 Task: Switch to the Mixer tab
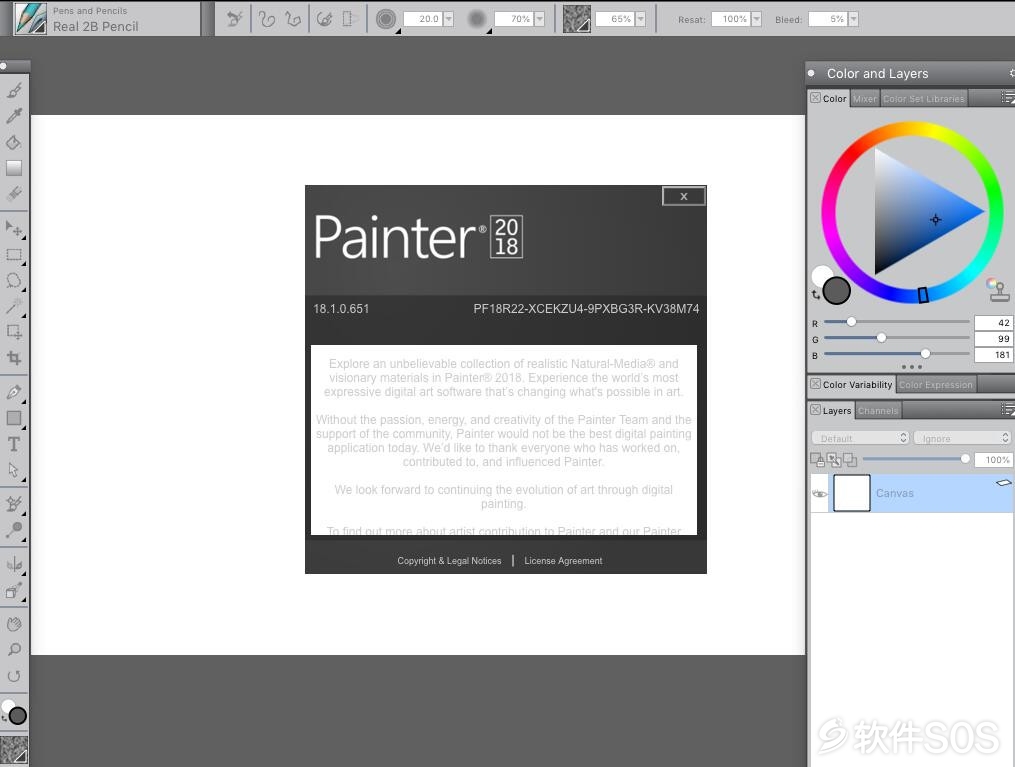click(865, 99)
